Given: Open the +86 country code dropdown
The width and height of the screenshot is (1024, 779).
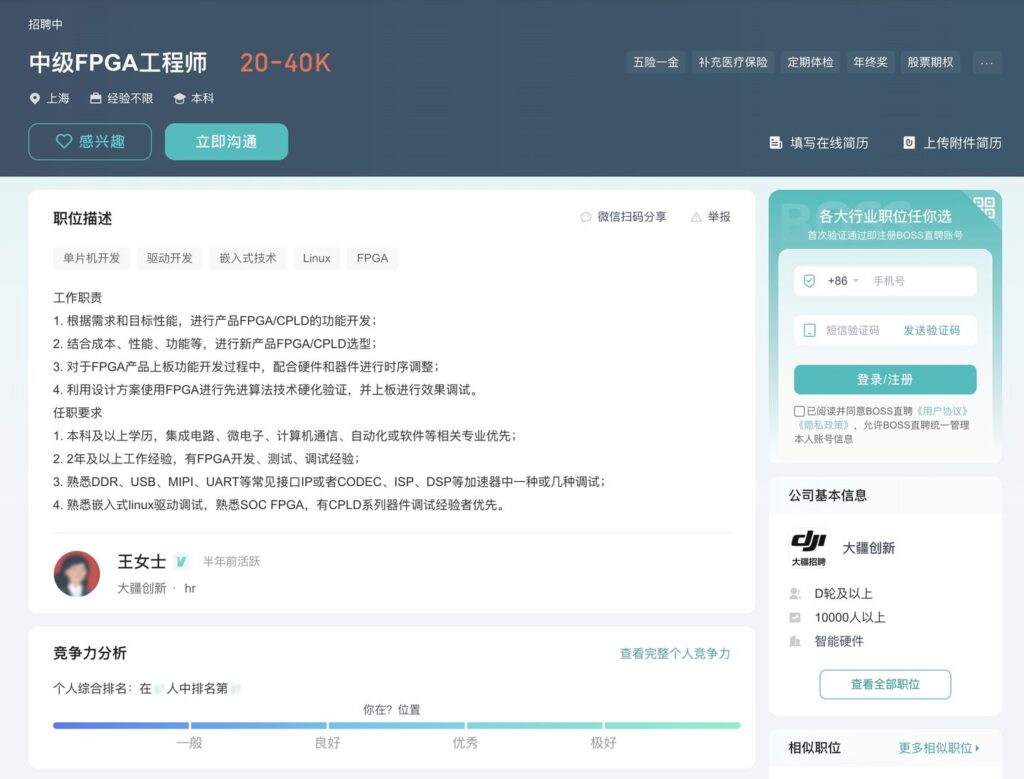Looking at the screenshot, I should click(x=843, y=281).
